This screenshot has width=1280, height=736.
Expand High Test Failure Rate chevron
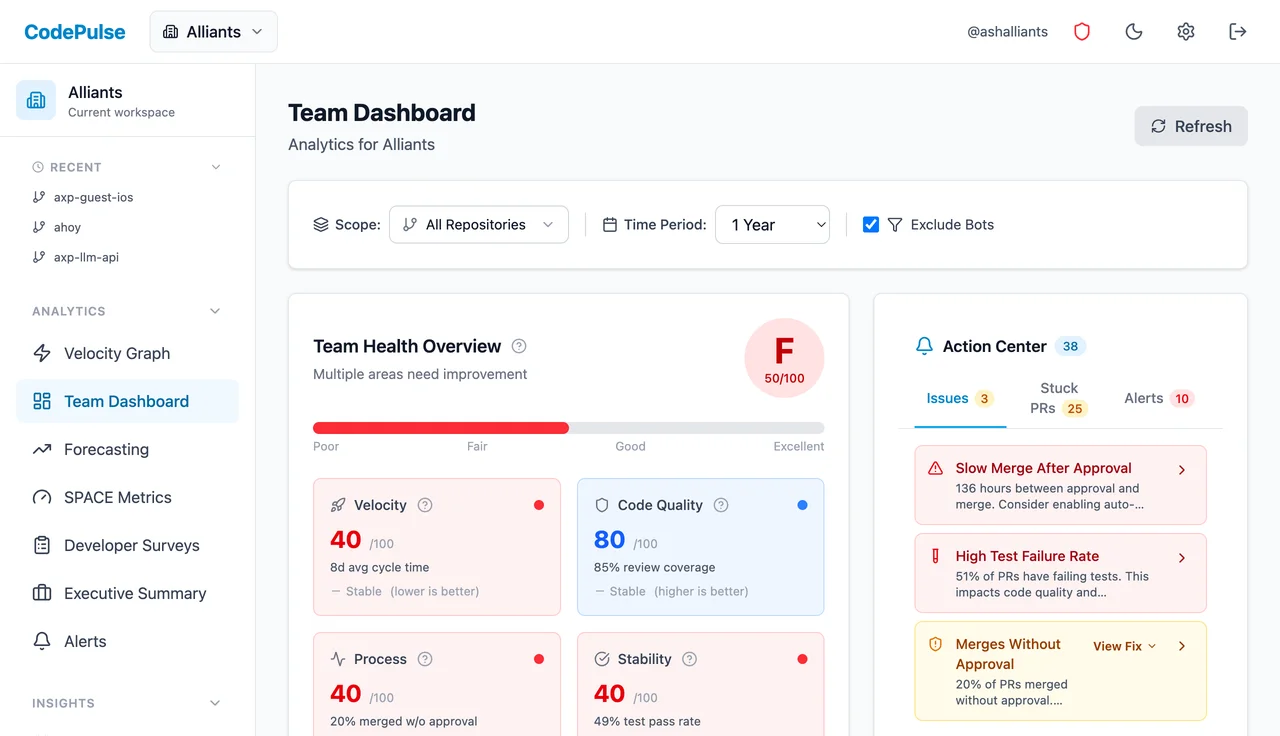tap(1182, 557)
